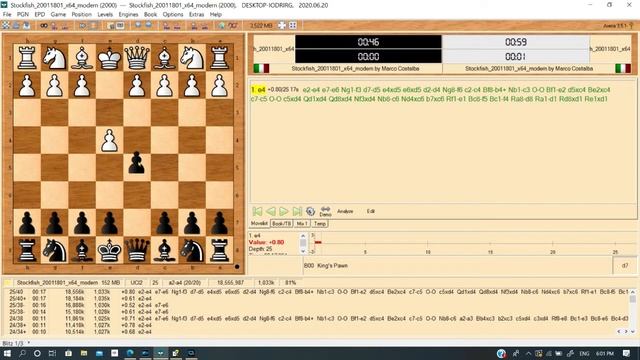Switch to the Book/TB tab

[282, 224]
